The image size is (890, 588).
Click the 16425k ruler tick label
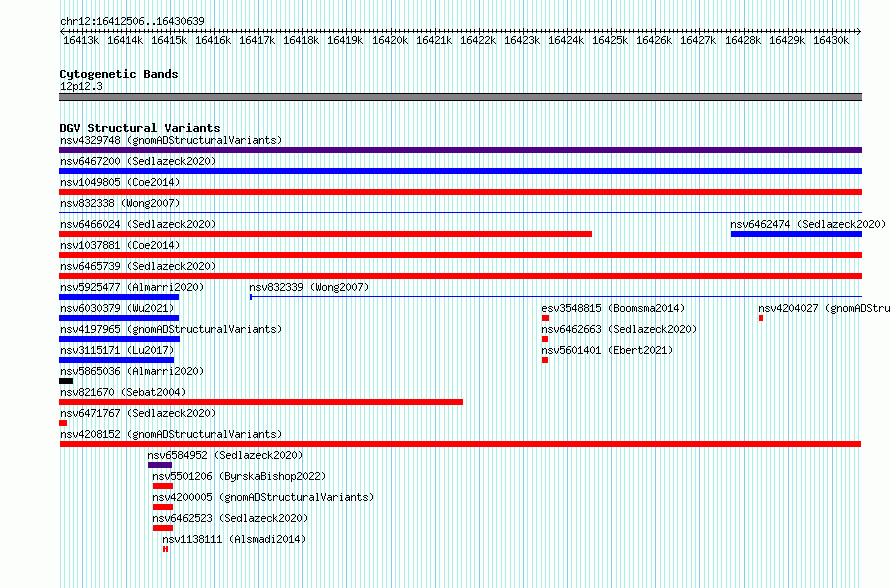click(x=610, y=40)
